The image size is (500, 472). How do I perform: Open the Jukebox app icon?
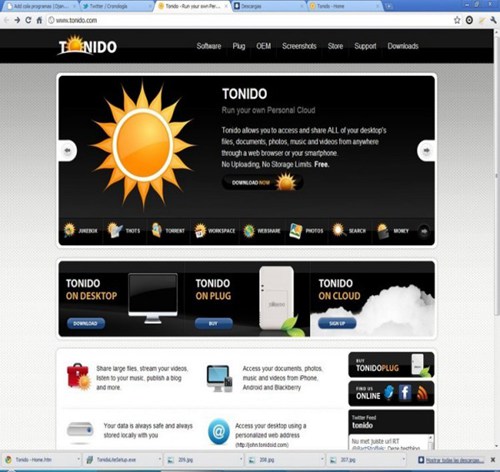pos(70,230)
